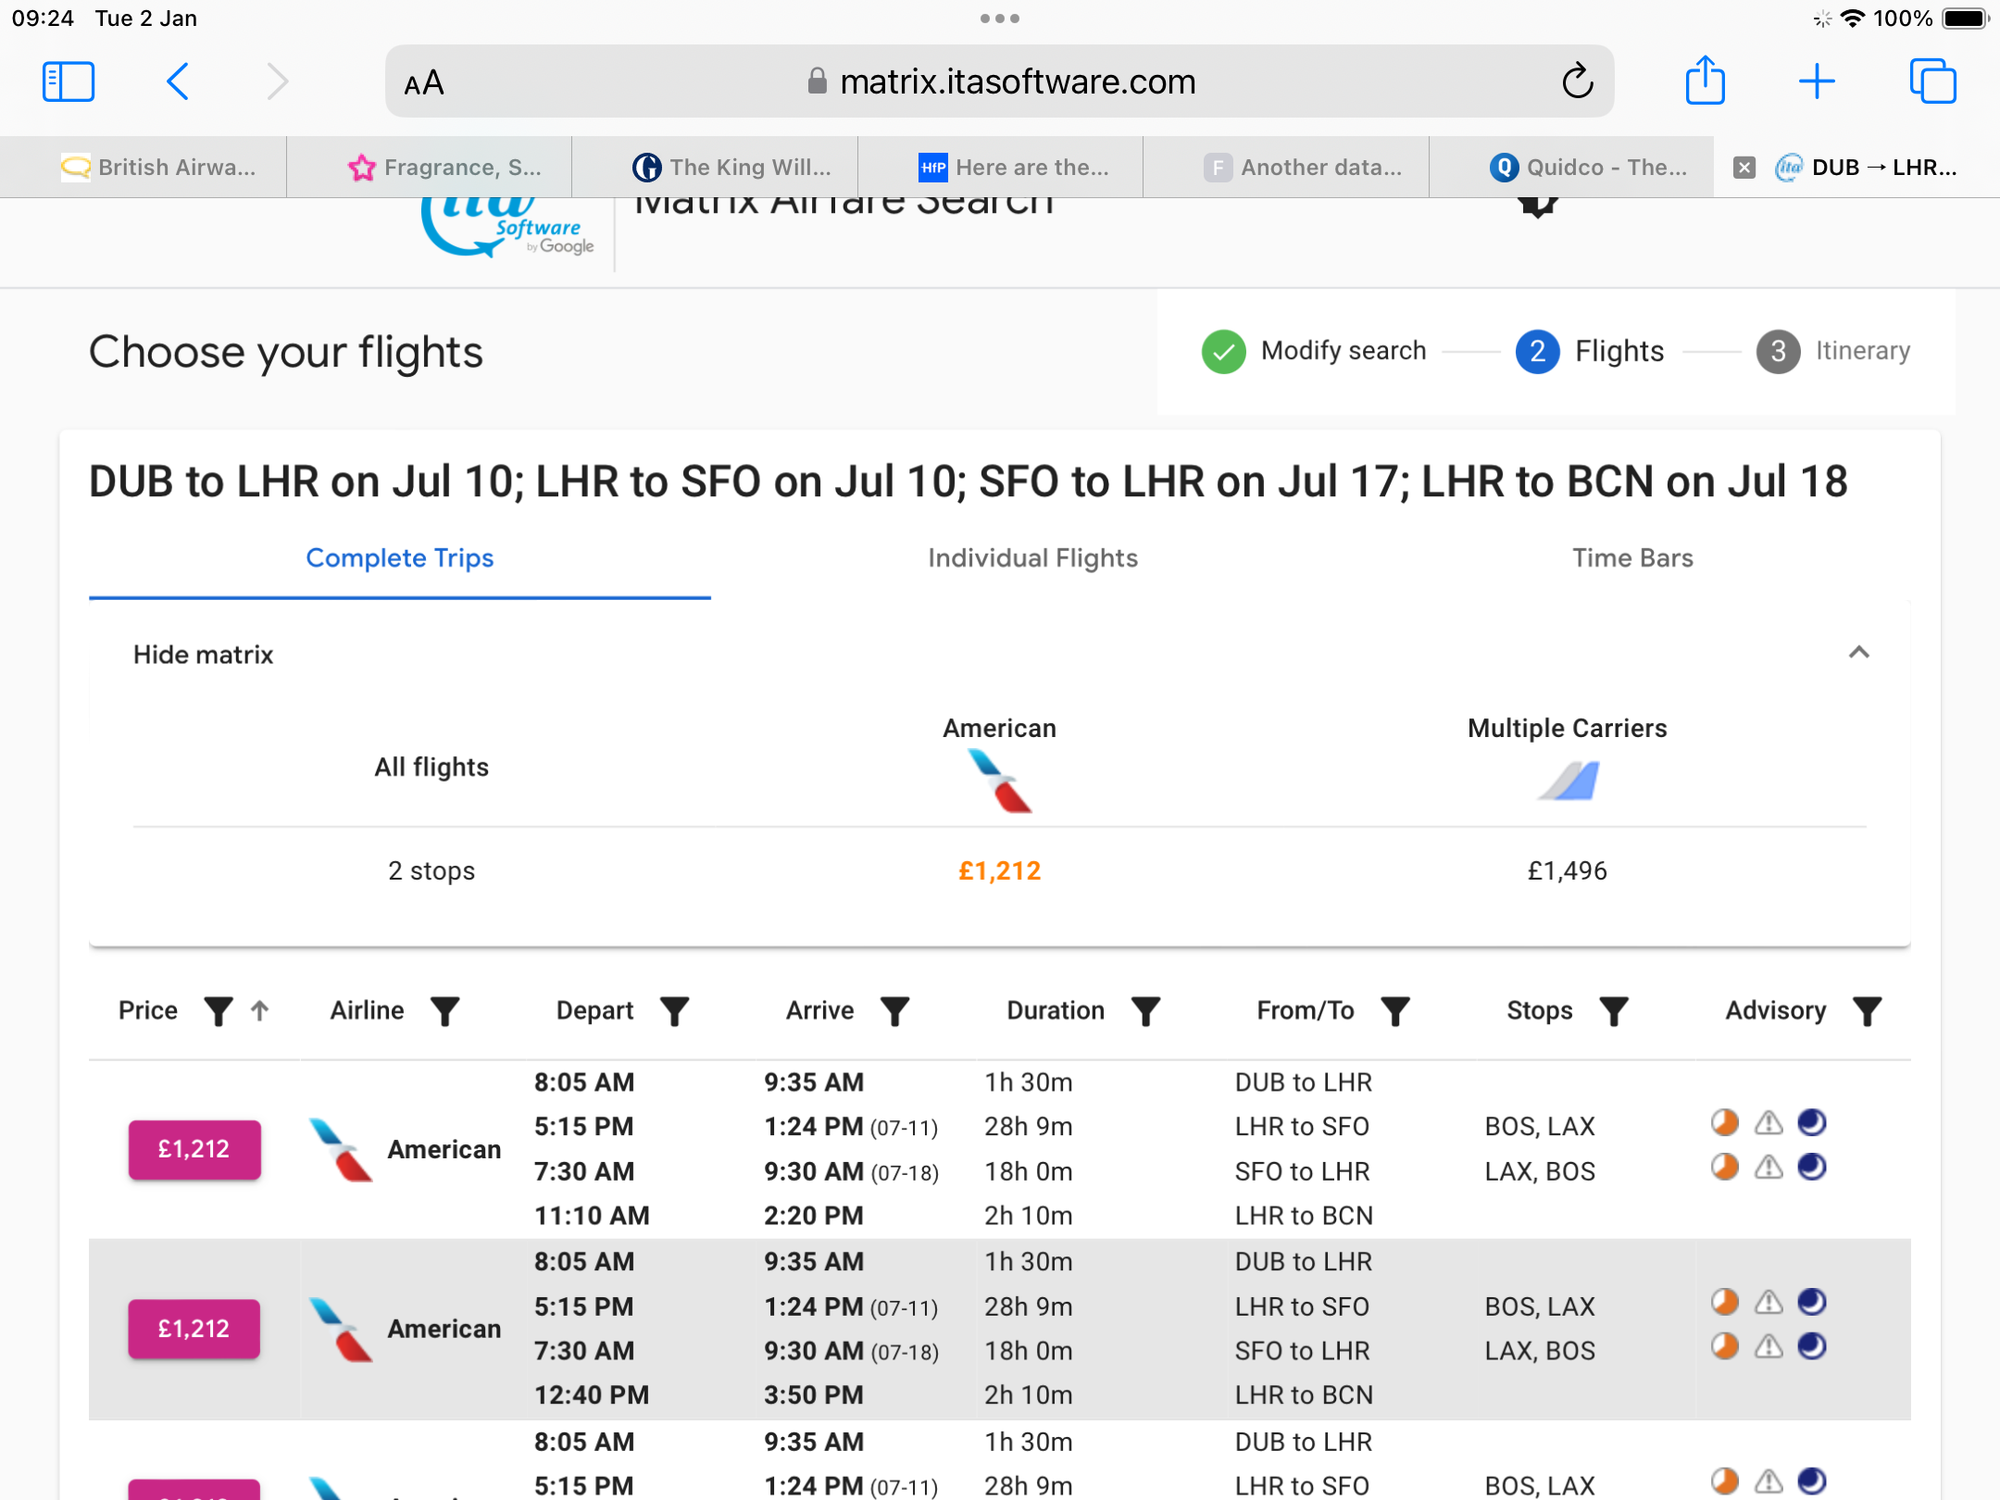Click the Price column filter icon
The width and height of the screenshot is (2000, 1500).
[x=218, y=1011]
